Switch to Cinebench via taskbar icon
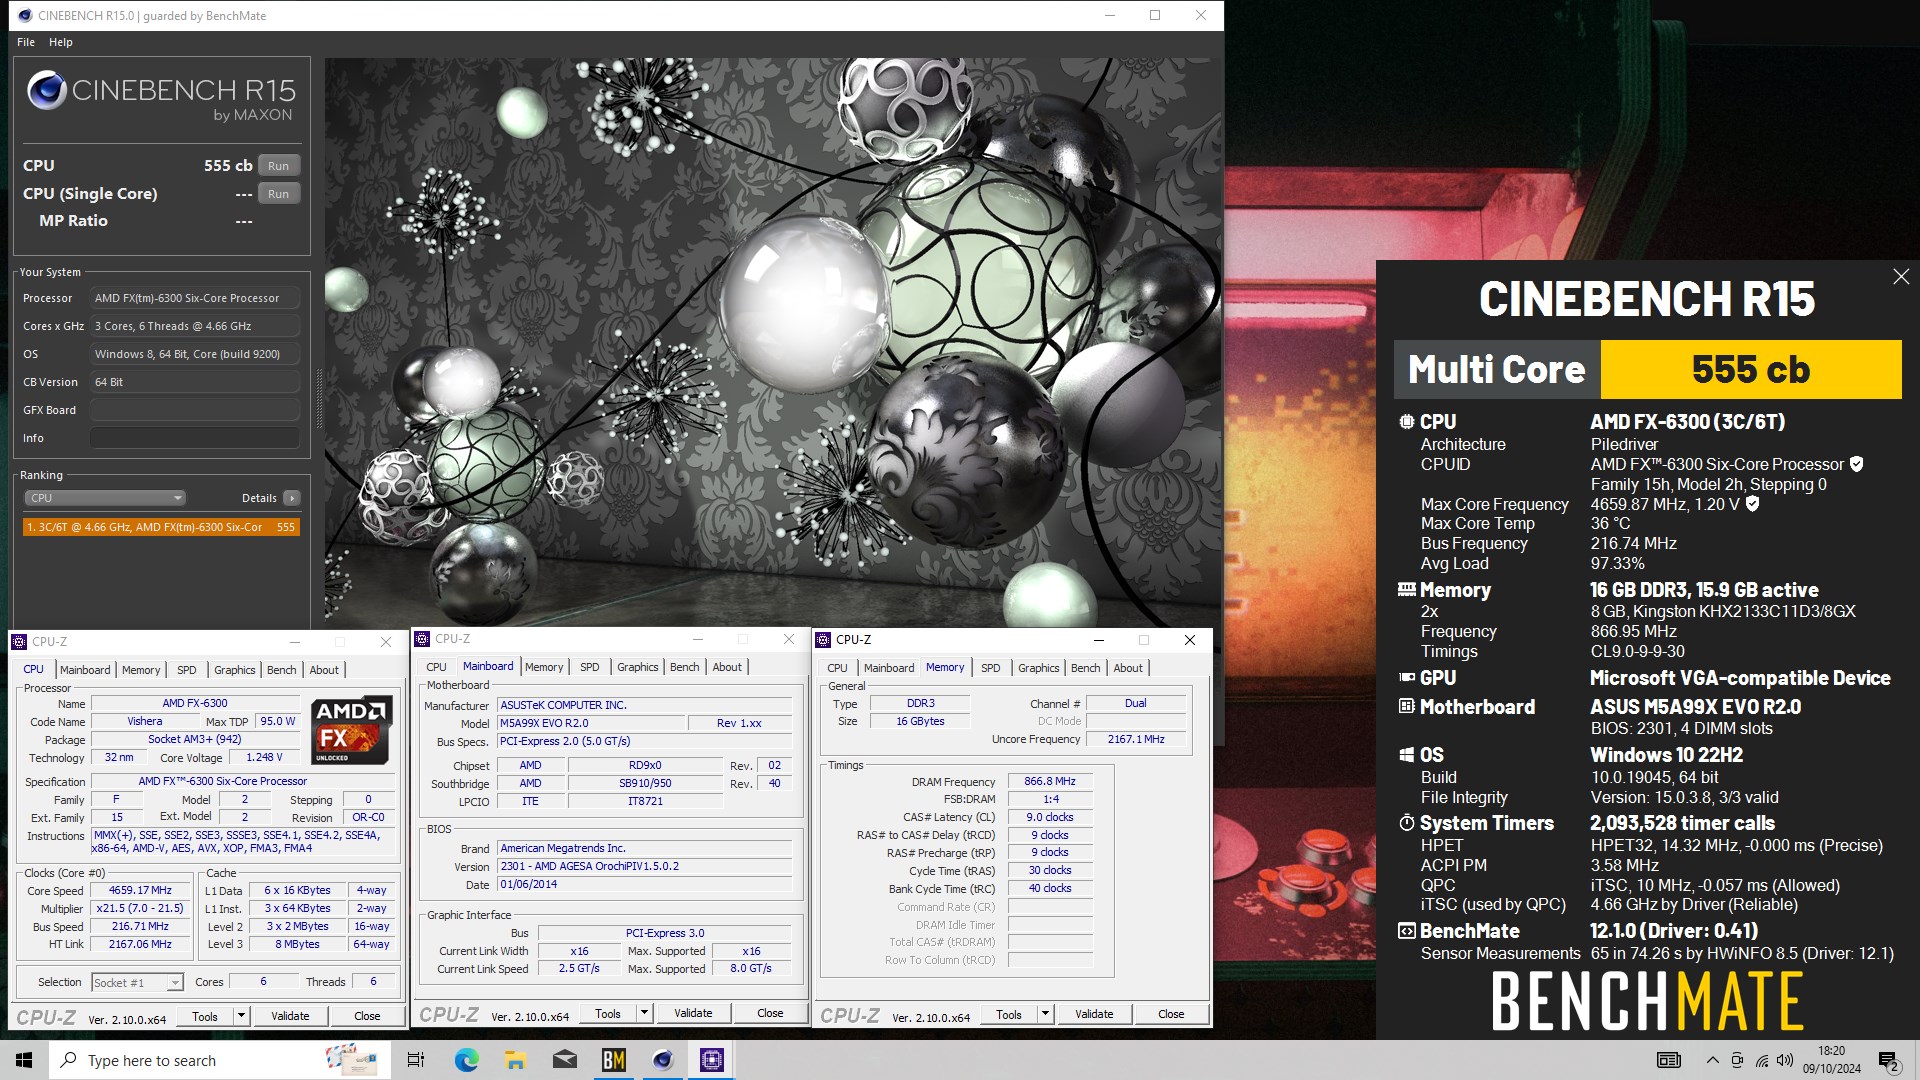 point(662,1060)
